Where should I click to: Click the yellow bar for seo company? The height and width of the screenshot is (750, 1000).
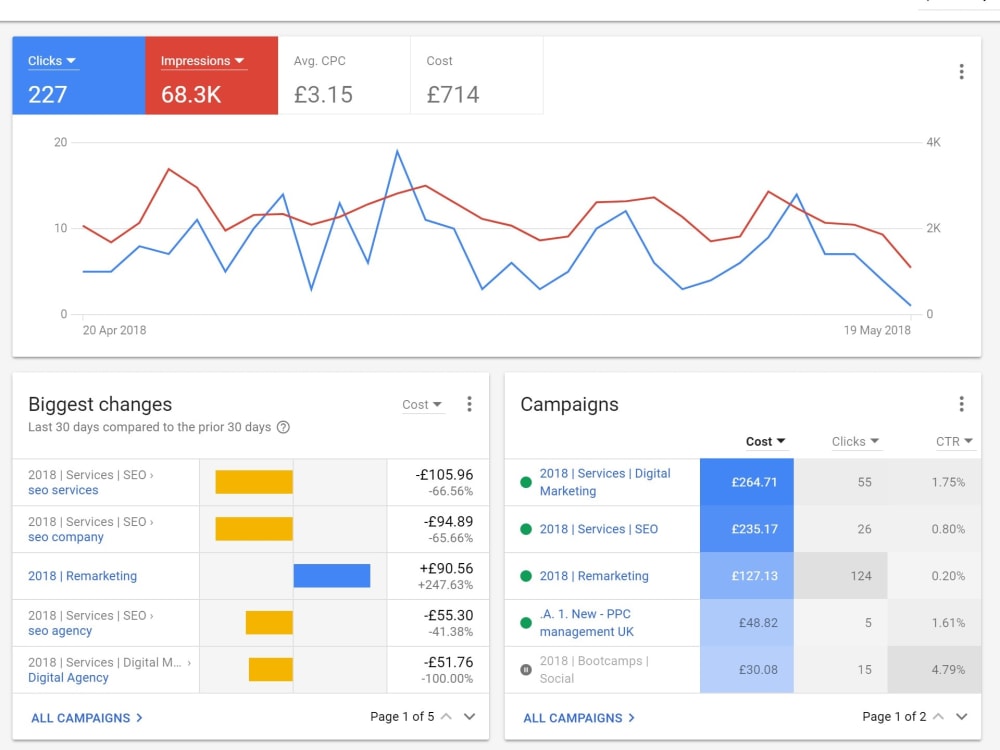[254, 529]
